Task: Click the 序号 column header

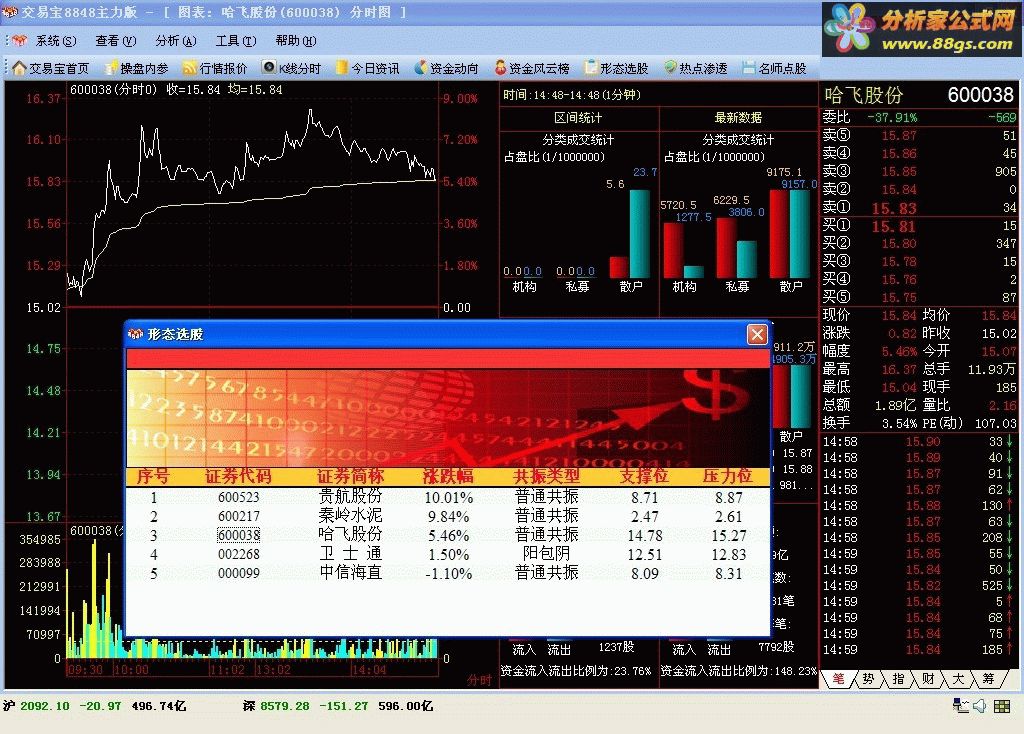Action: point(153,476)
